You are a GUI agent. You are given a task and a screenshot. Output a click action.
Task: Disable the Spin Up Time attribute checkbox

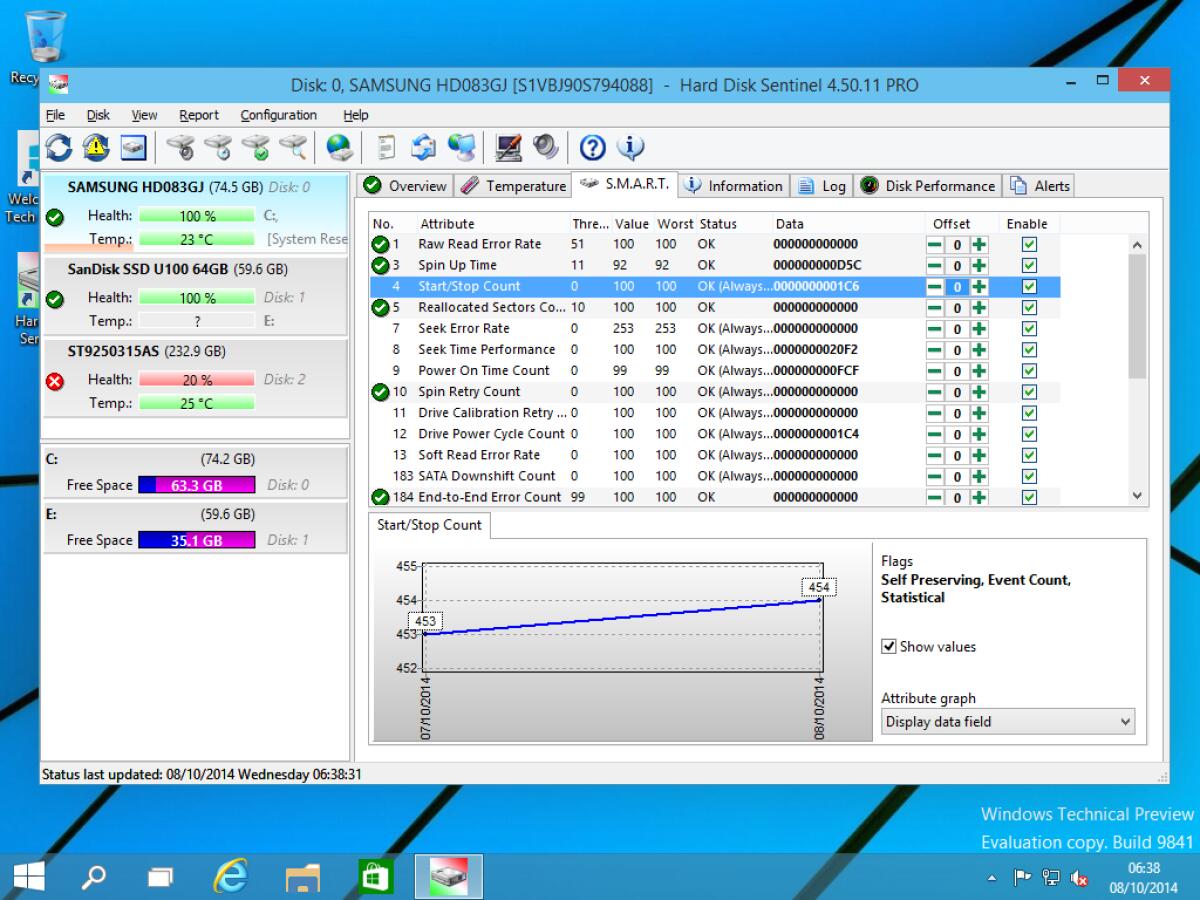(x=1029, y=265)
